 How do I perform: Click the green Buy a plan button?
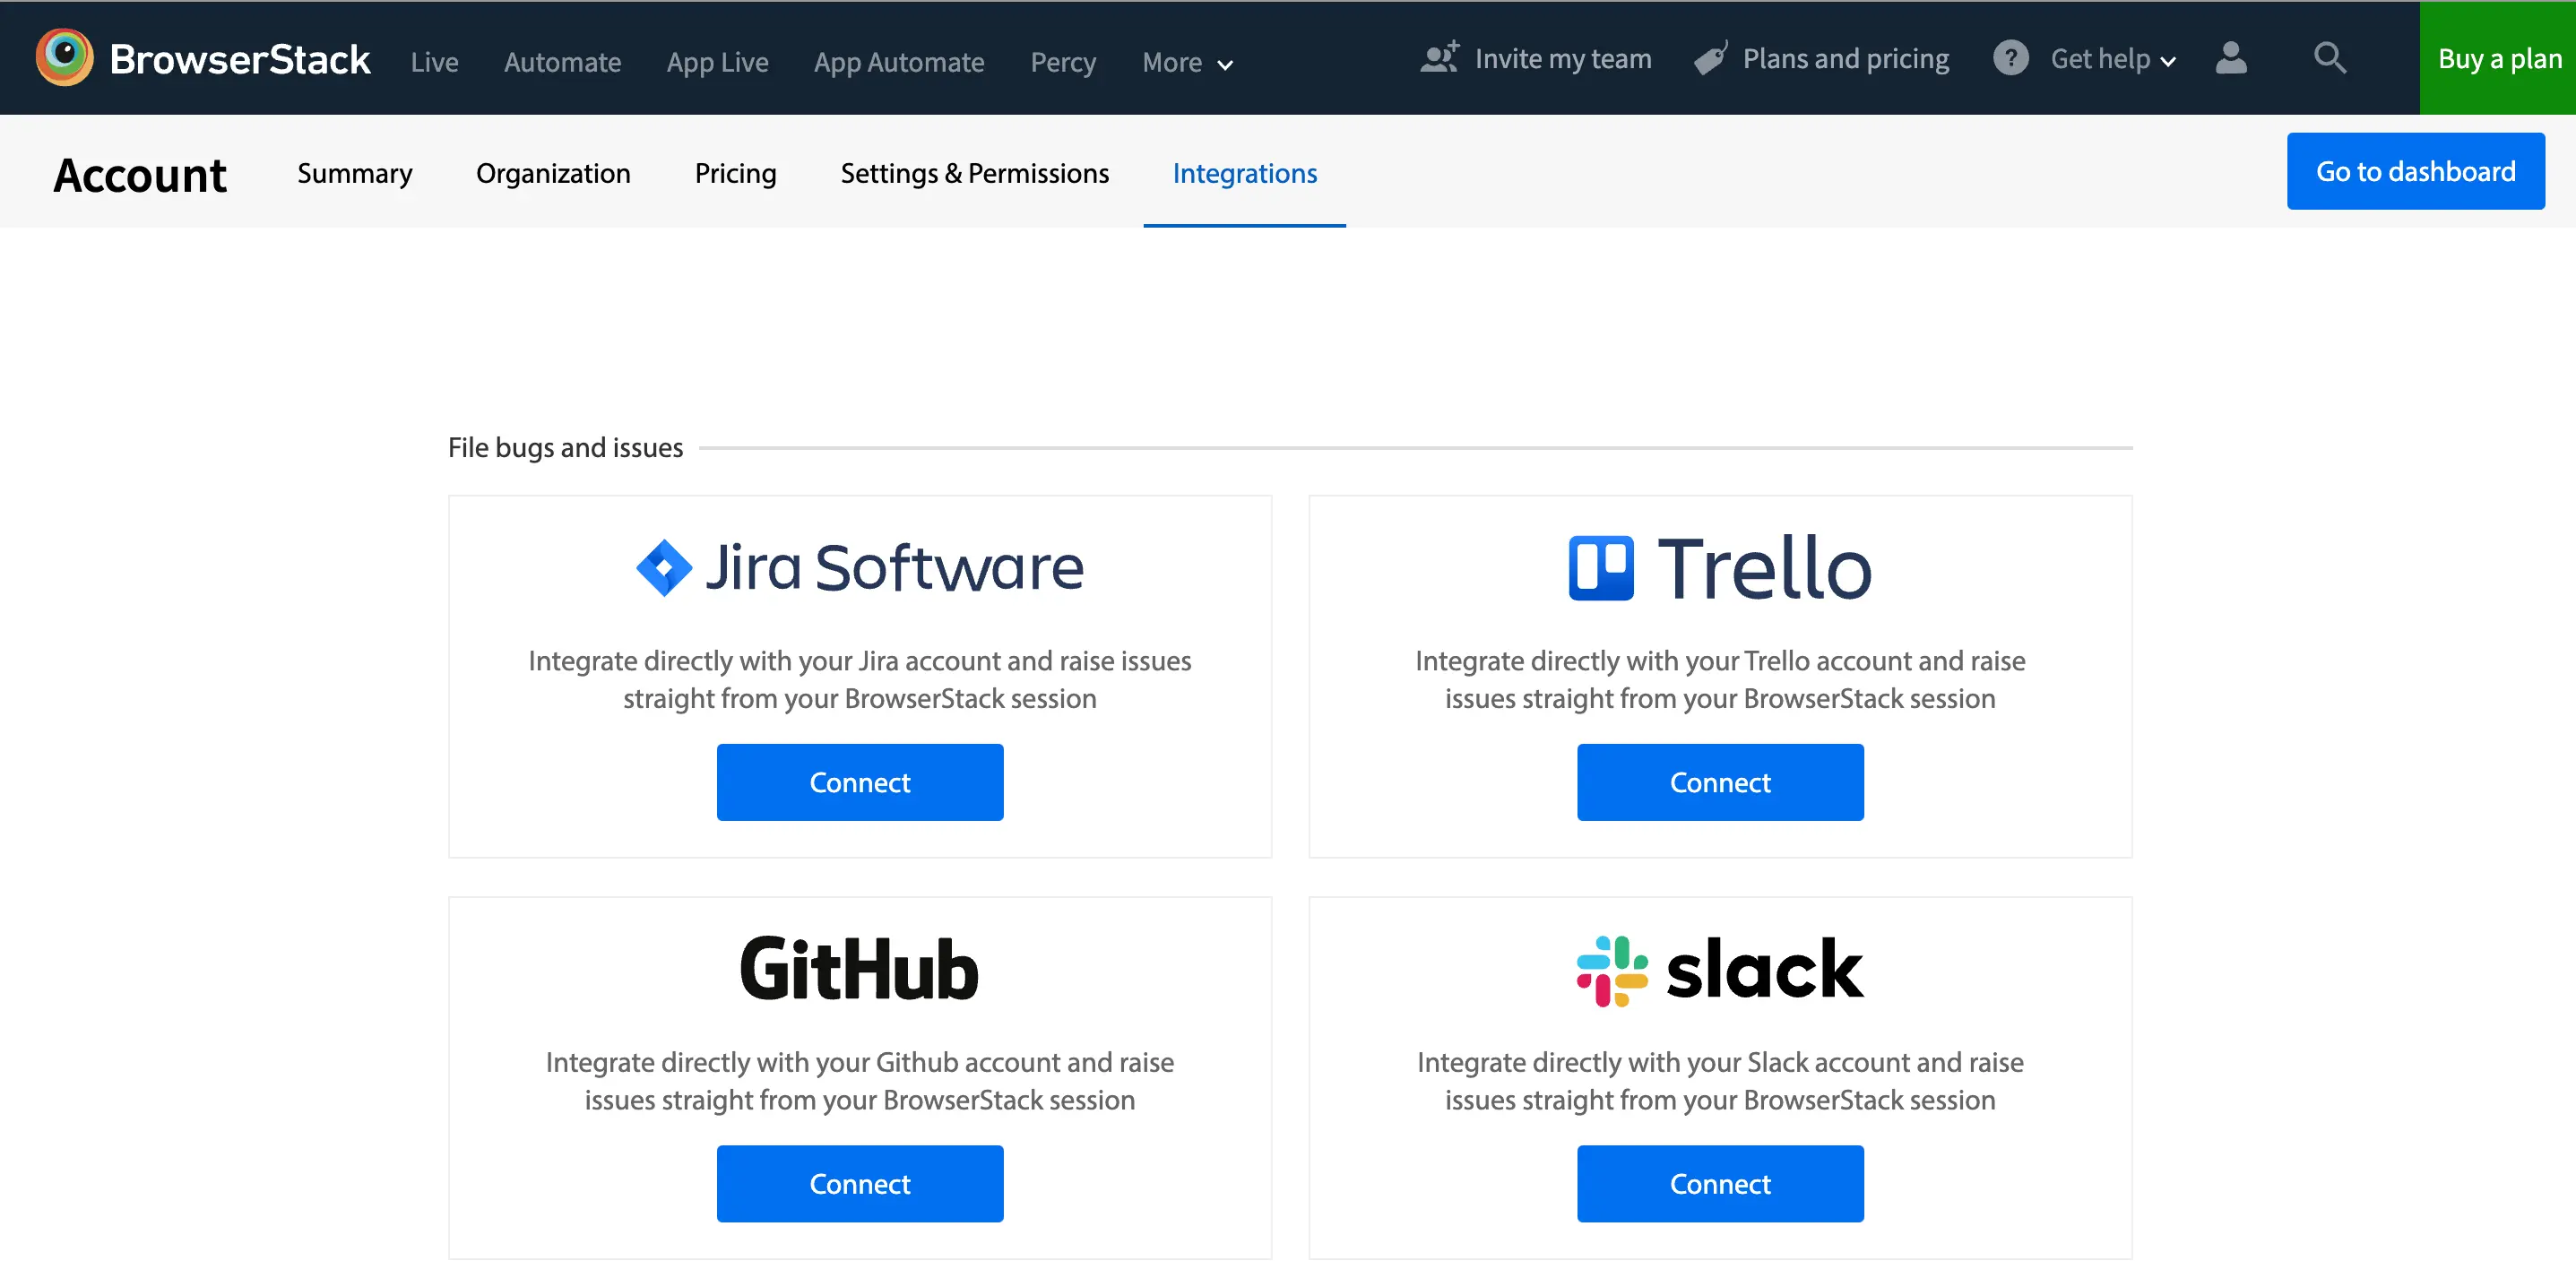[2498, 58]
